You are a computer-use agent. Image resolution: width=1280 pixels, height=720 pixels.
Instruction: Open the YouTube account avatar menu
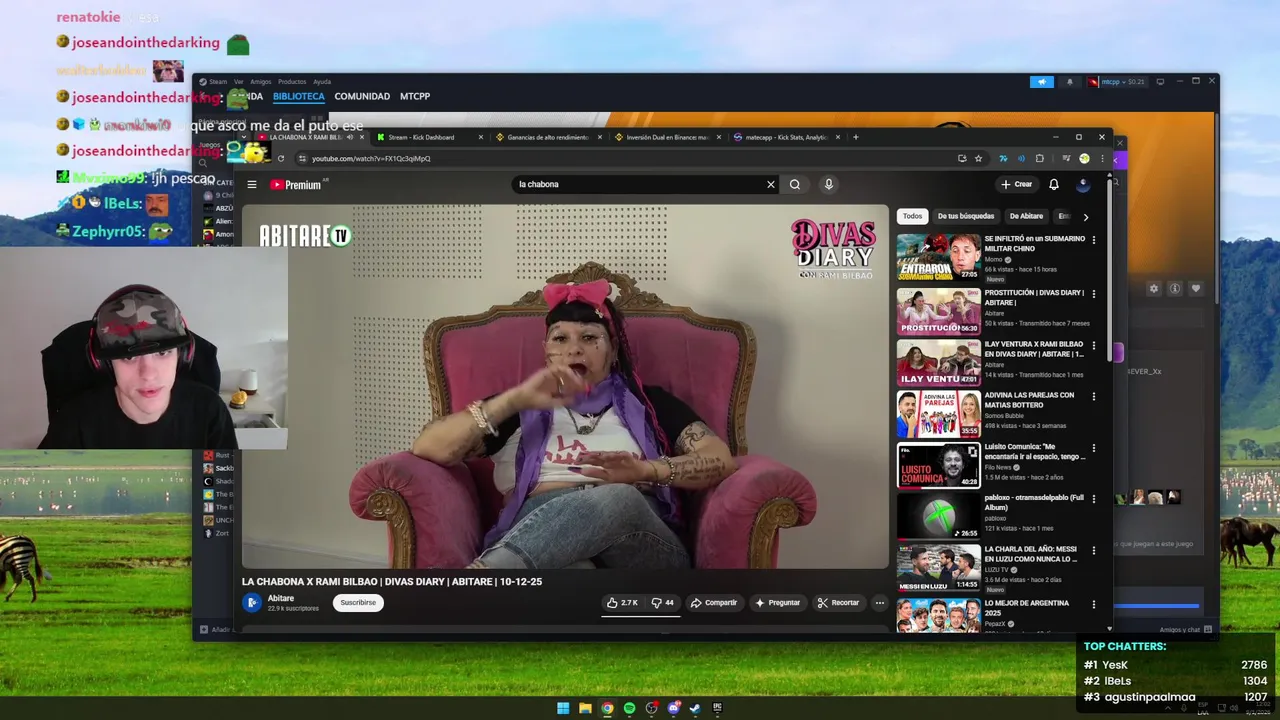click(x=1083, y=184)
